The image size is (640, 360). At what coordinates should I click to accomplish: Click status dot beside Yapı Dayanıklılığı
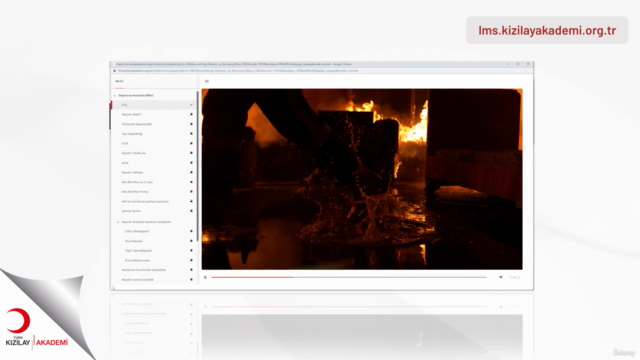[x=191, y=133]
